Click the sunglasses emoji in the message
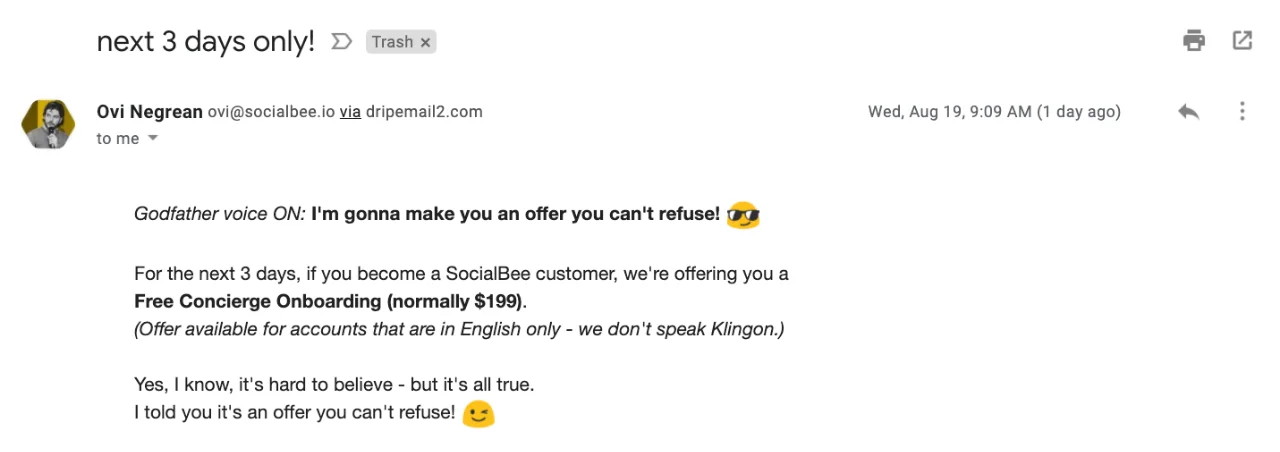 tap(743, 215)
